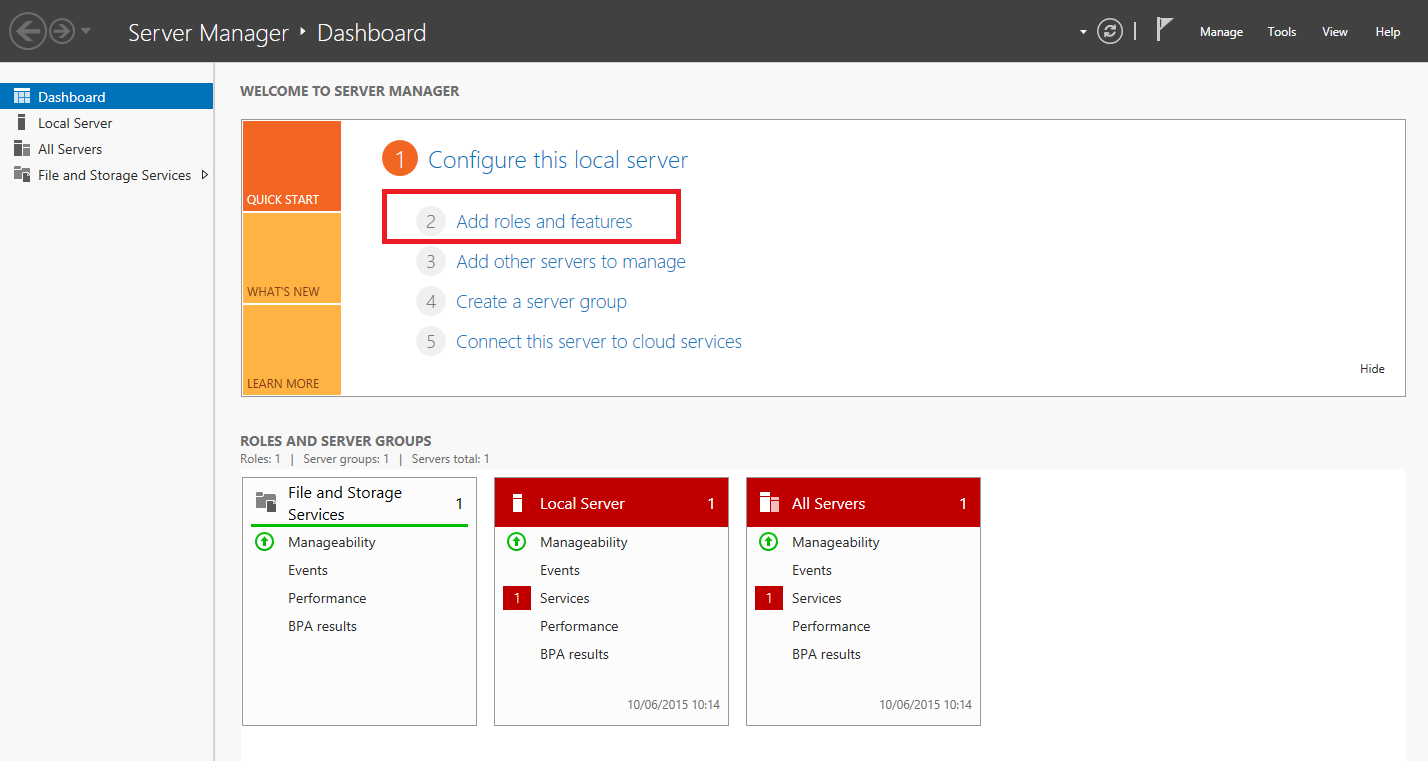Open the Tools menu

click(1282, 32)
